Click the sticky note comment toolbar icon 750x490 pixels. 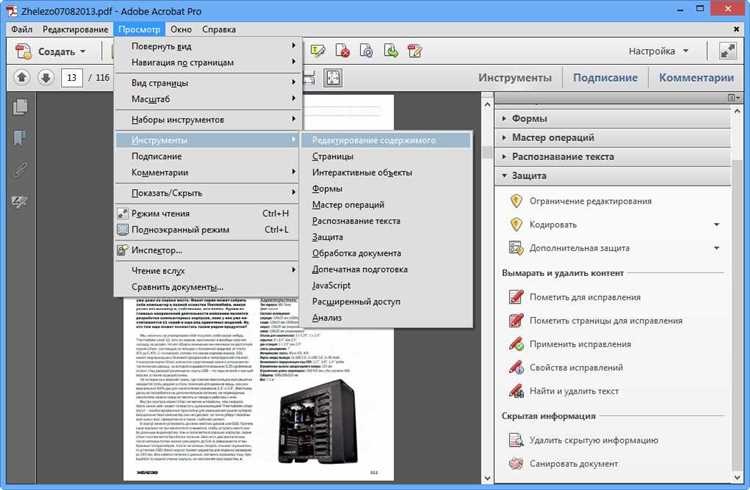click(x=318, y=51)
